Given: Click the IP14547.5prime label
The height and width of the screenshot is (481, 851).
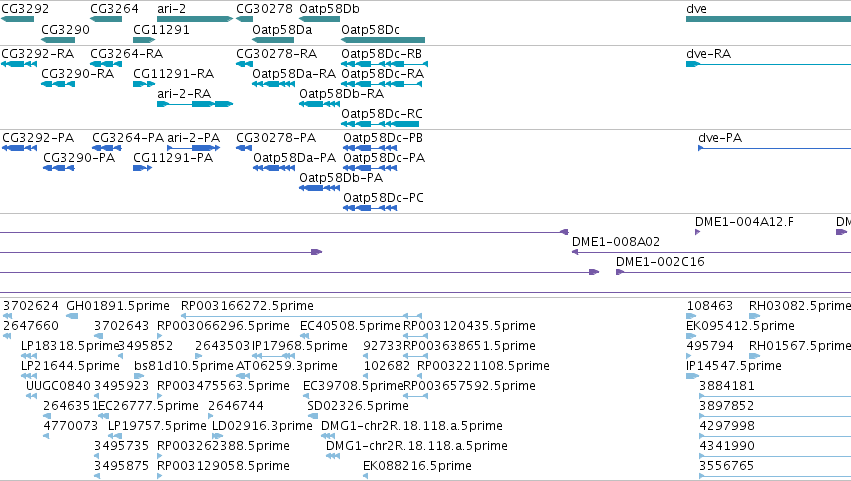Looking at the screenshot, I should (734, 366).
